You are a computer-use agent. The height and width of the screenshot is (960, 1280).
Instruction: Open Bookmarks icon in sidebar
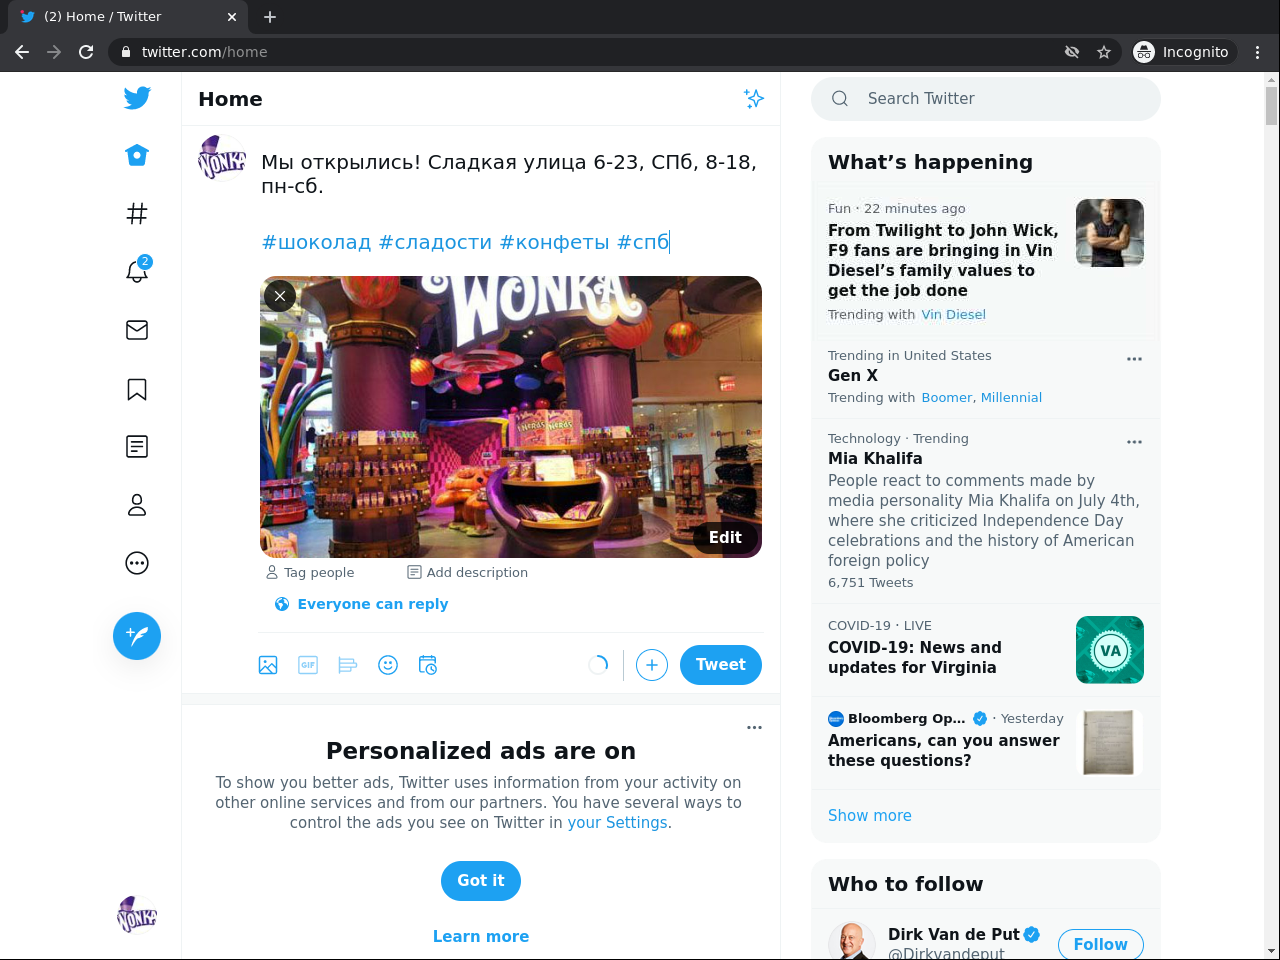[x=137, y=389]
